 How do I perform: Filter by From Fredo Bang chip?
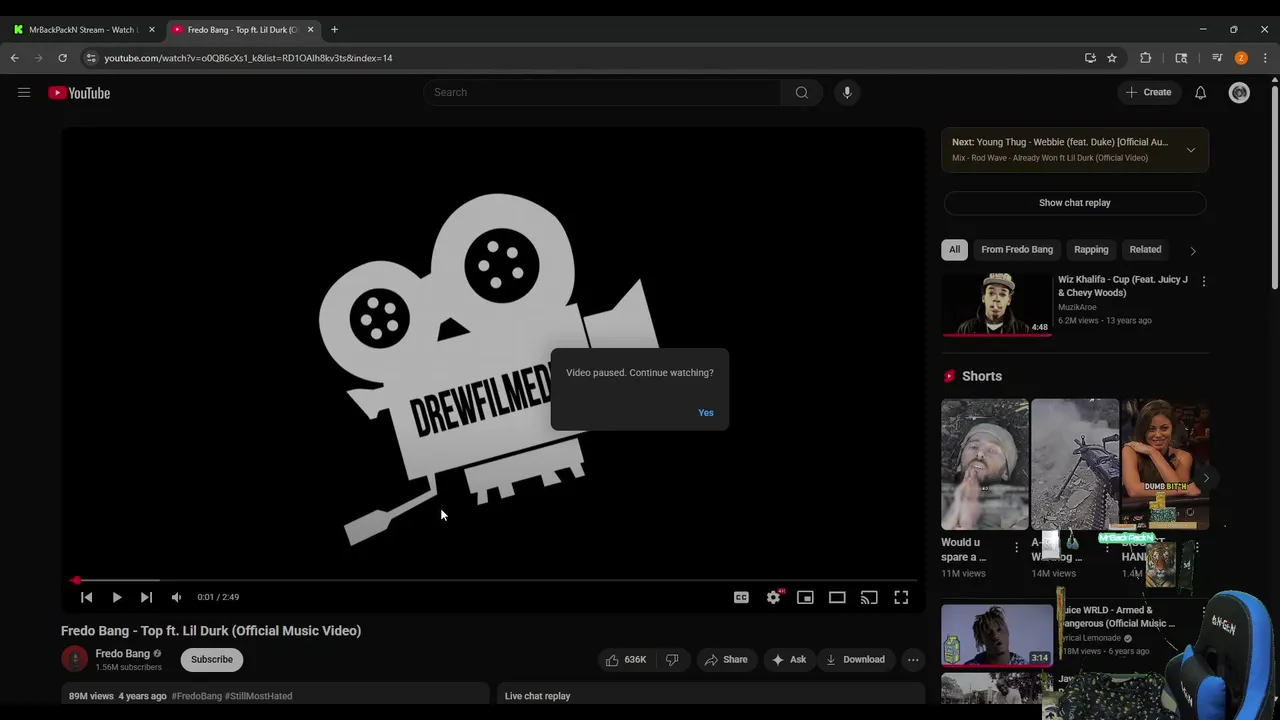[x=1017, y=250]
